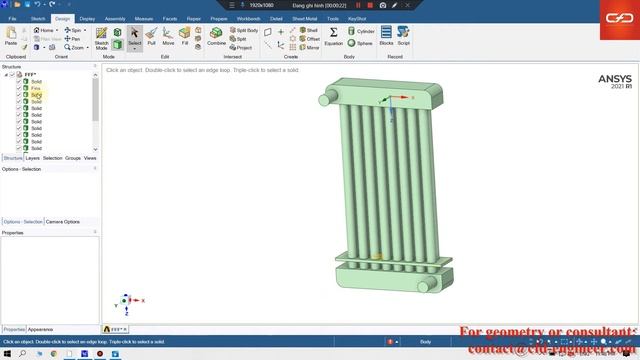This screenshot has width=640, height=360.
Task: Collapse the FFF tree node
Action: [6, 75]
